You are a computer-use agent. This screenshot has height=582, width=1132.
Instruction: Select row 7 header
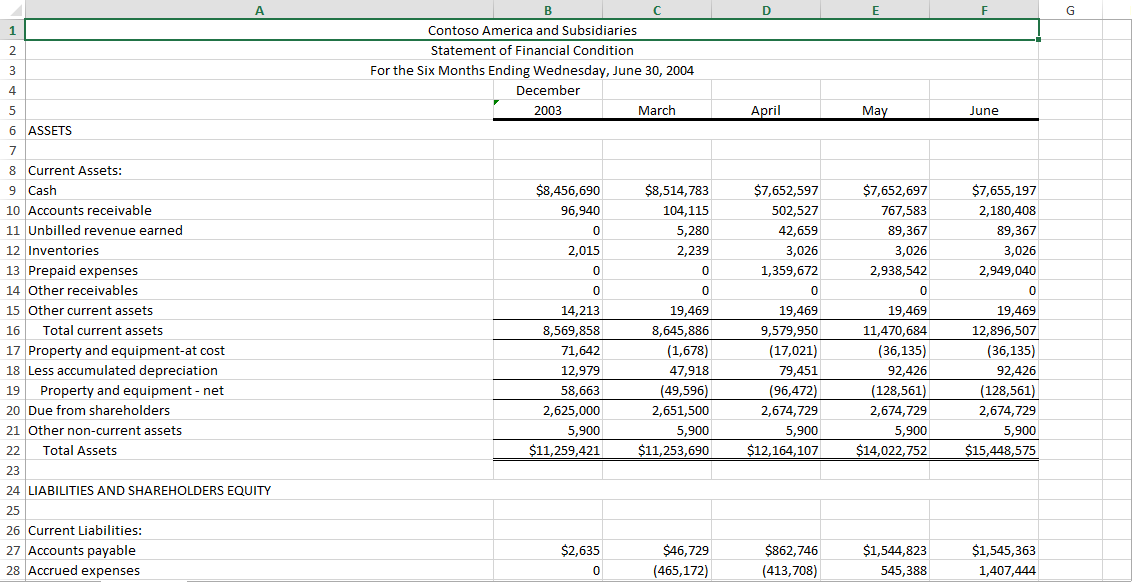[12, 150]
